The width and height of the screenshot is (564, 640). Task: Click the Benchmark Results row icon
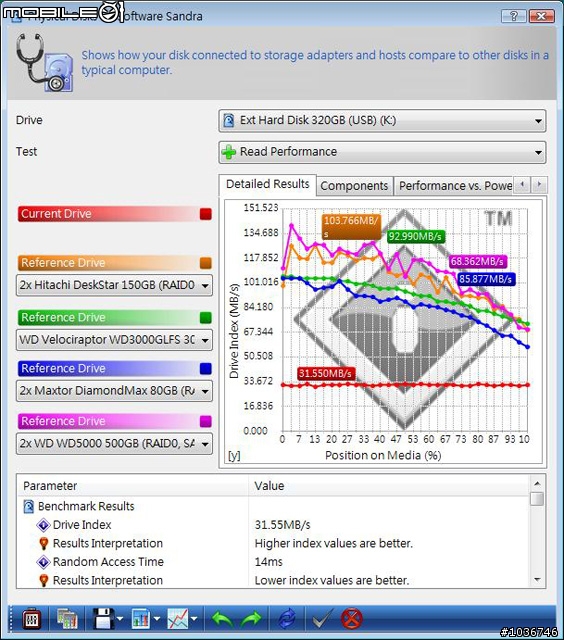click(x=29, y=507)
